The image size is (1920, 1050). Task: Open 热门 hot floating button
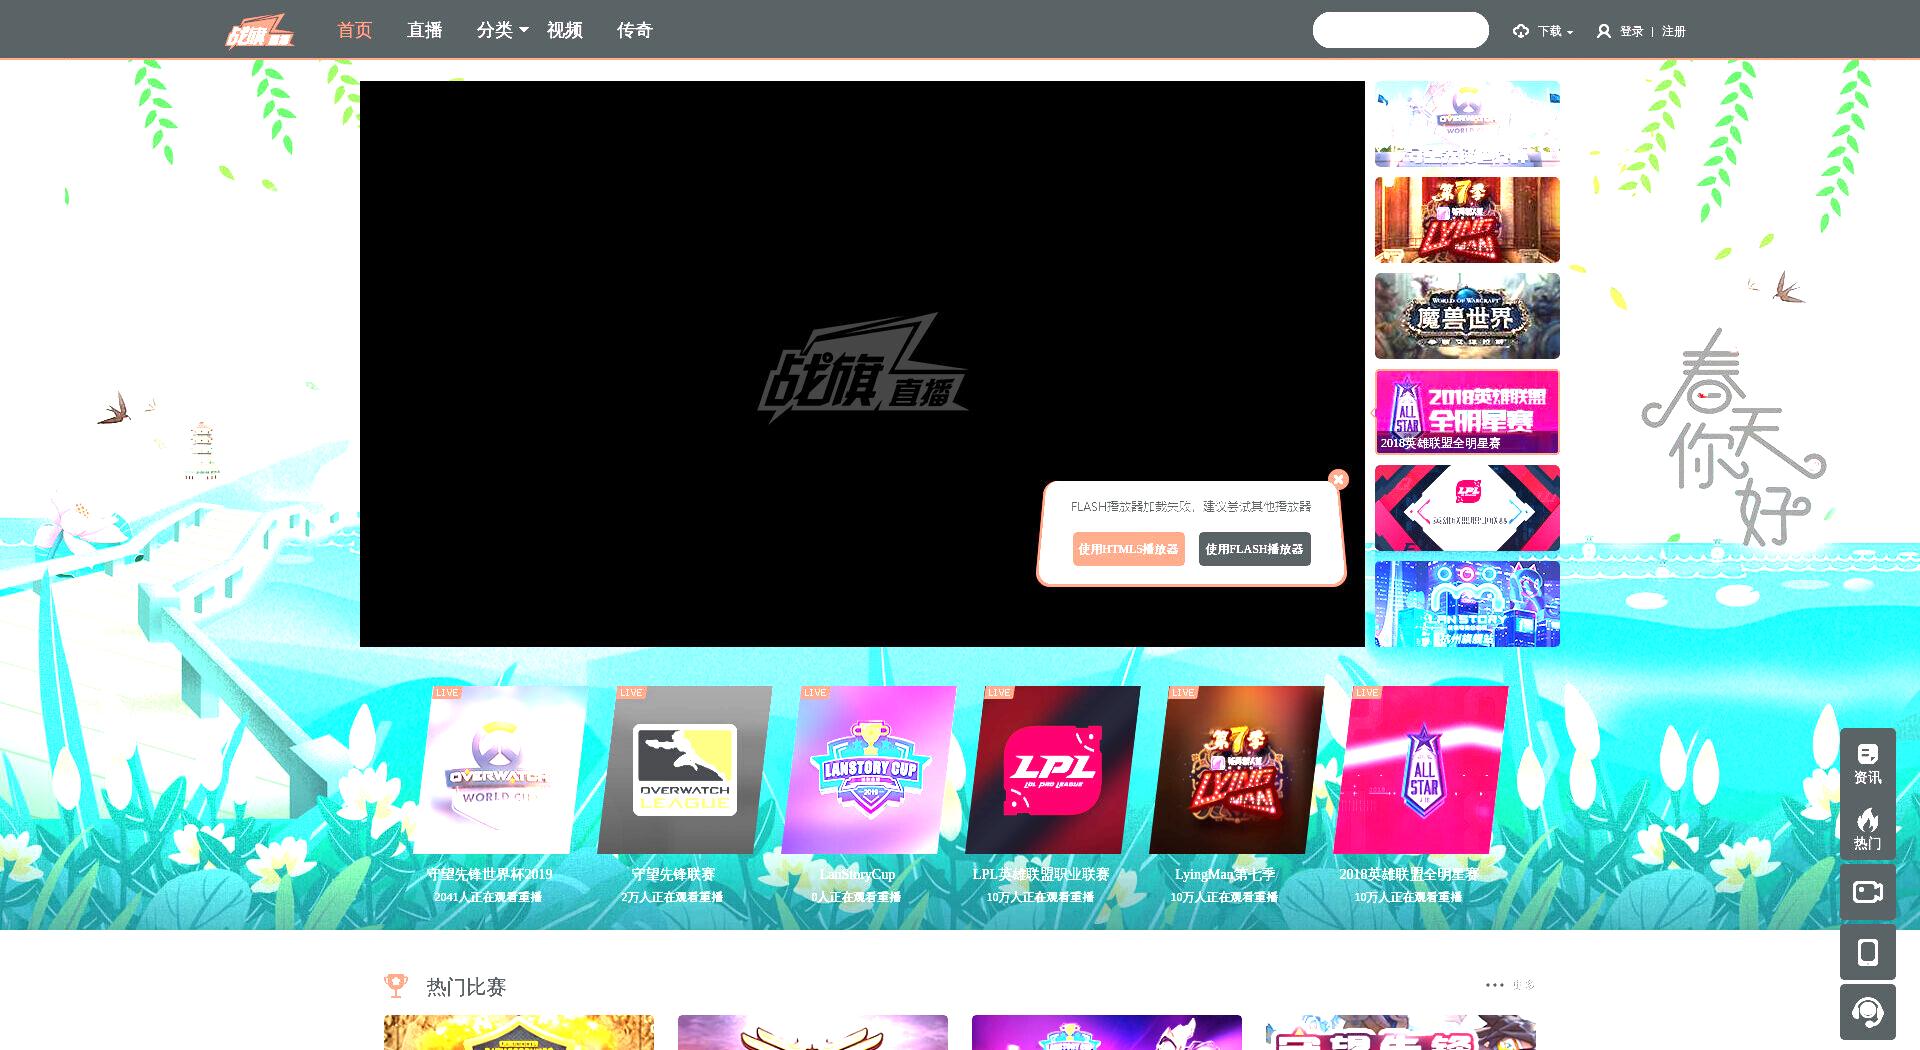tap(1867, 828)
